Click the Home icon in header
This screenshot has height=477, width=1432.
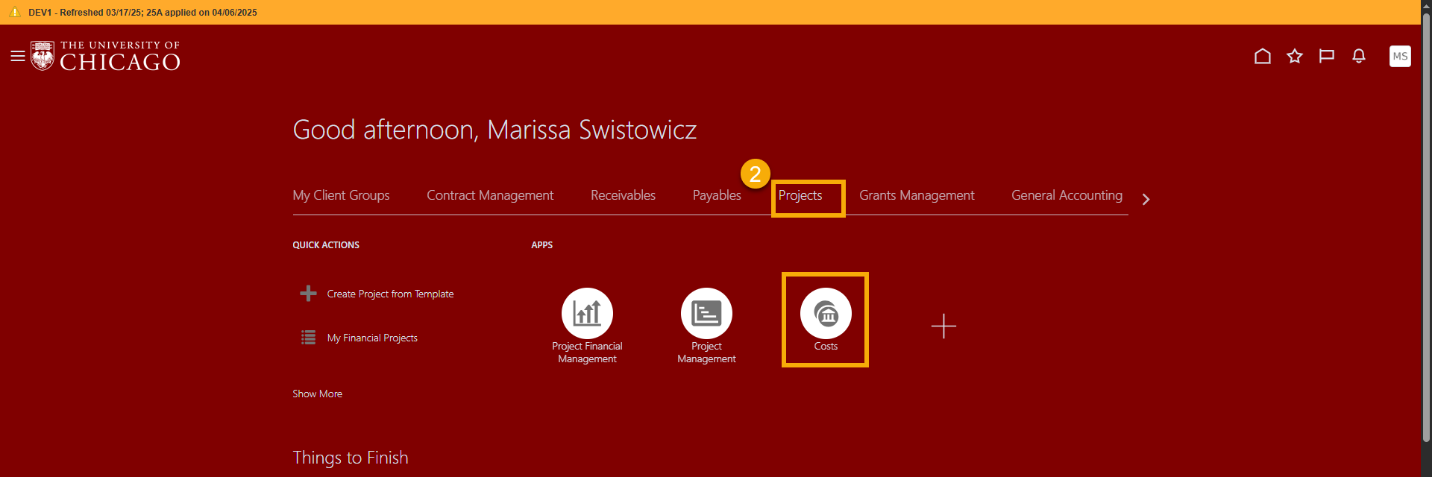point(1262,56)
